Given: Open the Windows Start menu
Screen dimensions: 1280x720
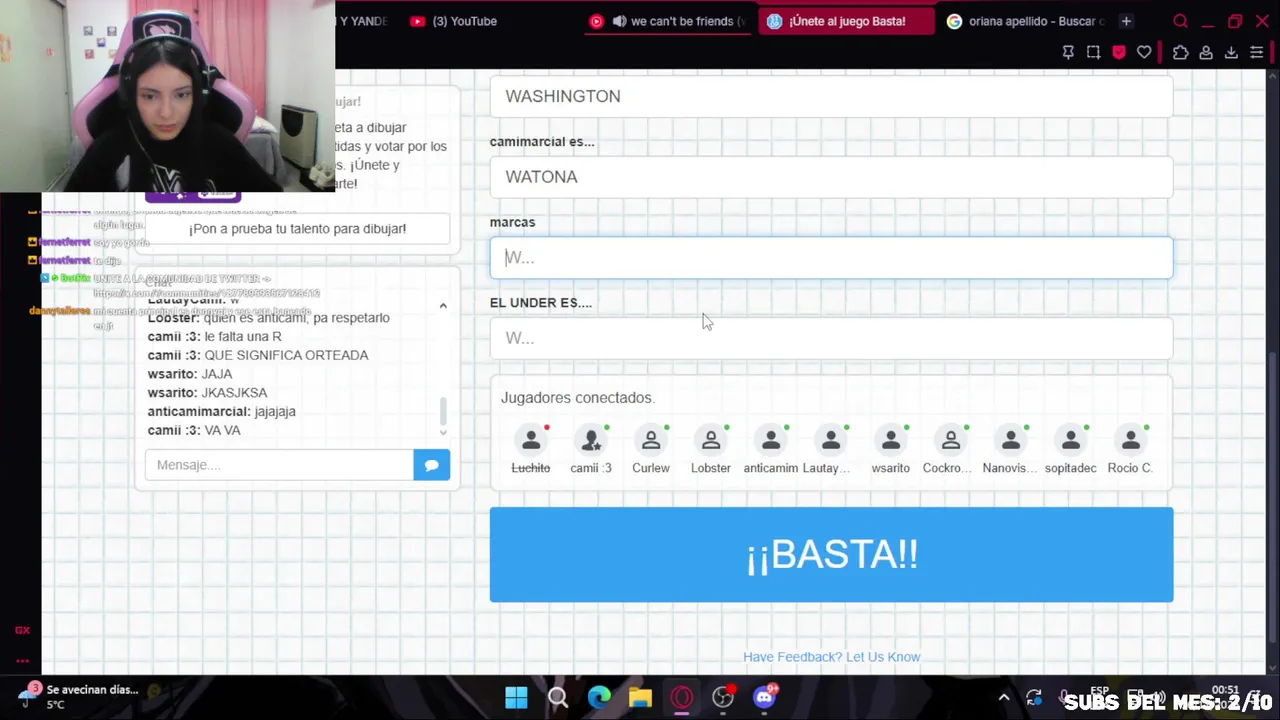Looking at the screenshot, I should (x=516, y=697).
